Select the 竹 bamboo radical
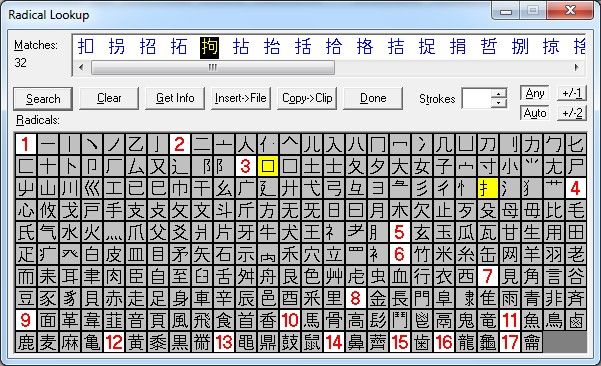Screen dimensions: 601x366 point(422,254)
